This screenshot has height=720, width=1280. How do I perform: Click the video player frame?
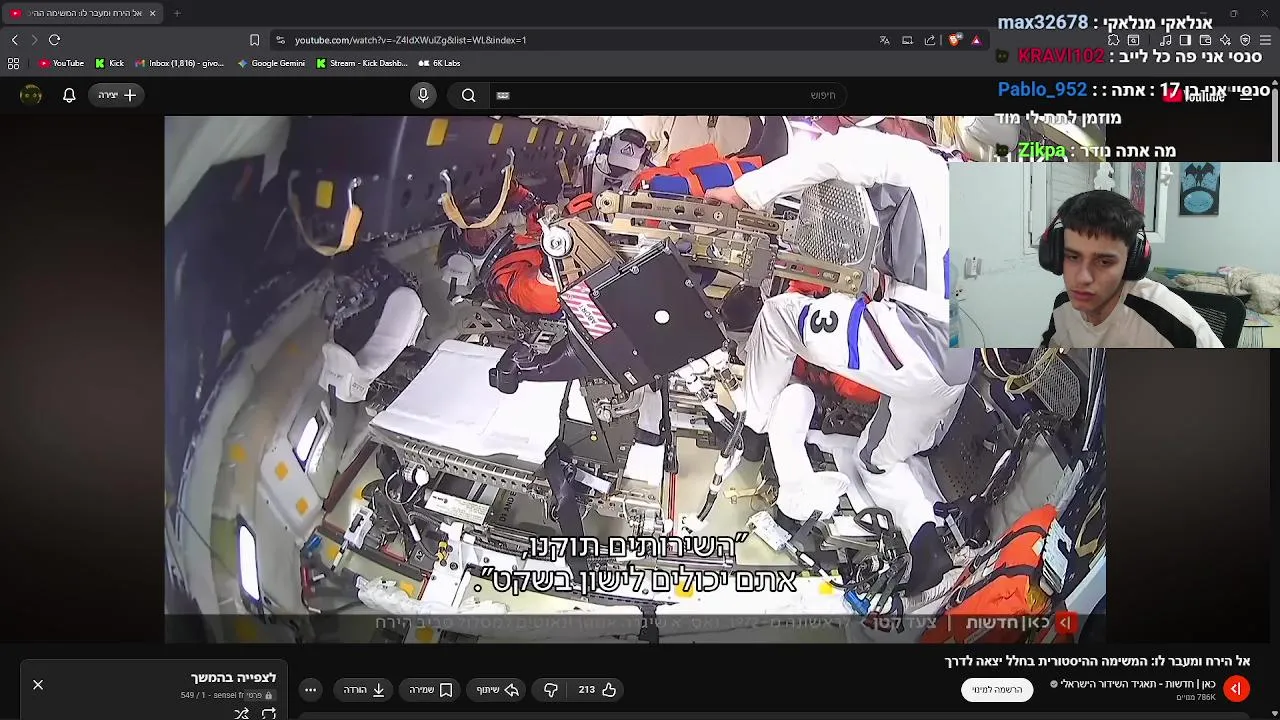click(635, 379)
